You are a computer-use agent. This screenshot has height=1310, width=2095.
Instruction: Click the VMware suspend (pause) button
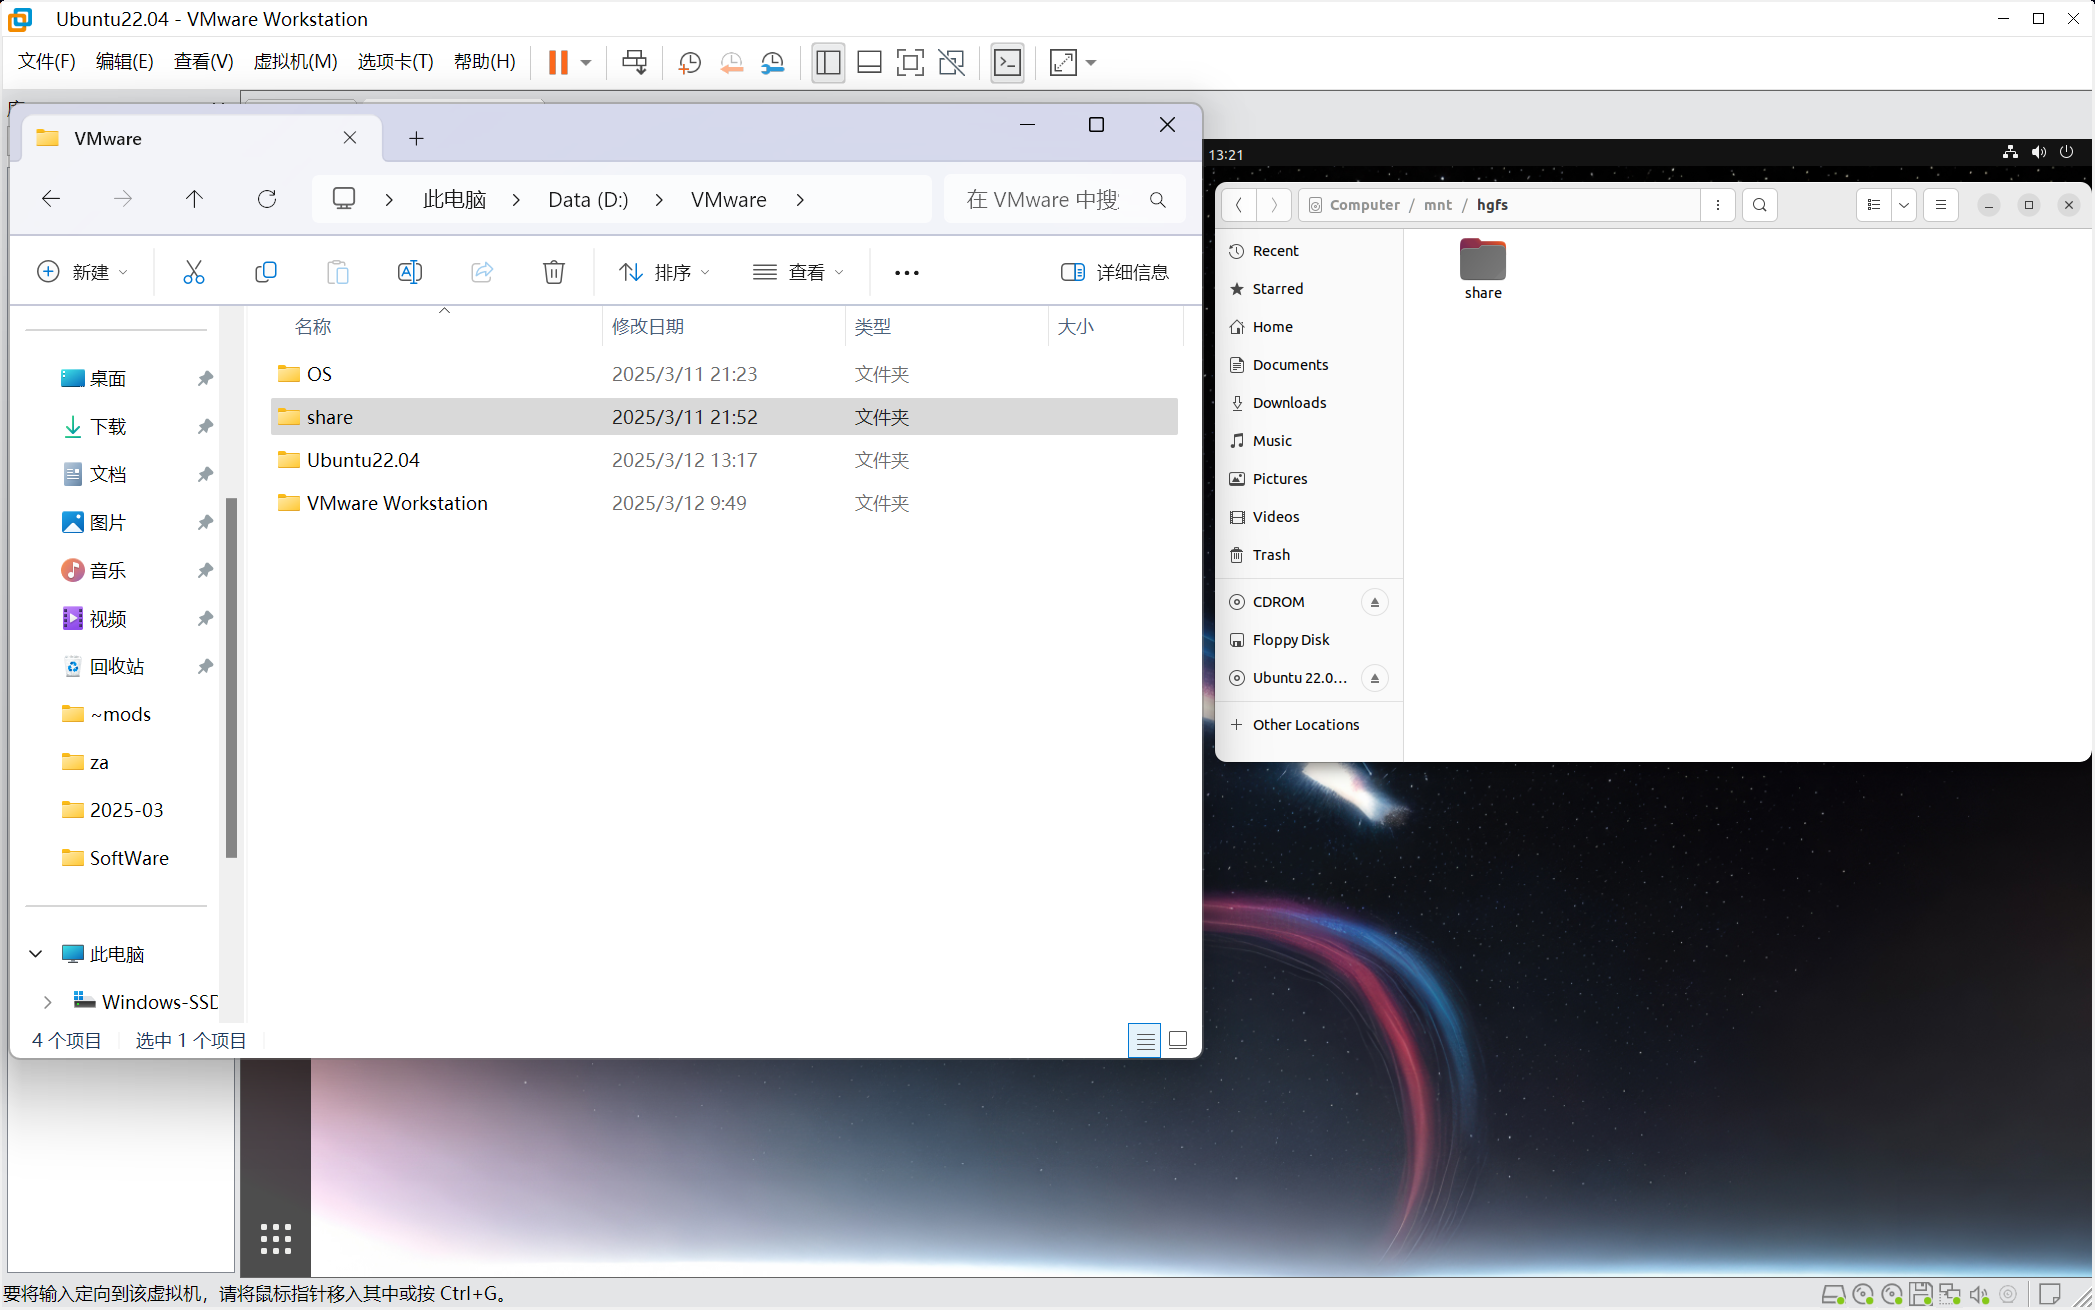(558, 63)
